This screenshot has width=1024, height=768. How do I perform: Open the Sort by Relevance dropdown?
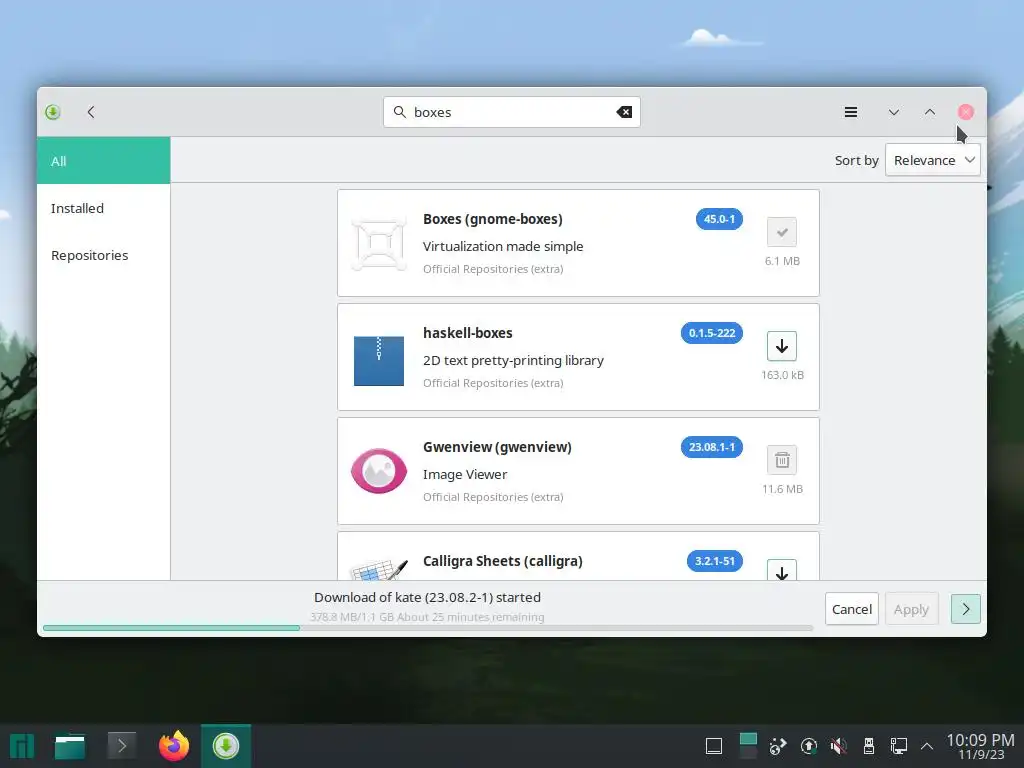click(933, 160)
